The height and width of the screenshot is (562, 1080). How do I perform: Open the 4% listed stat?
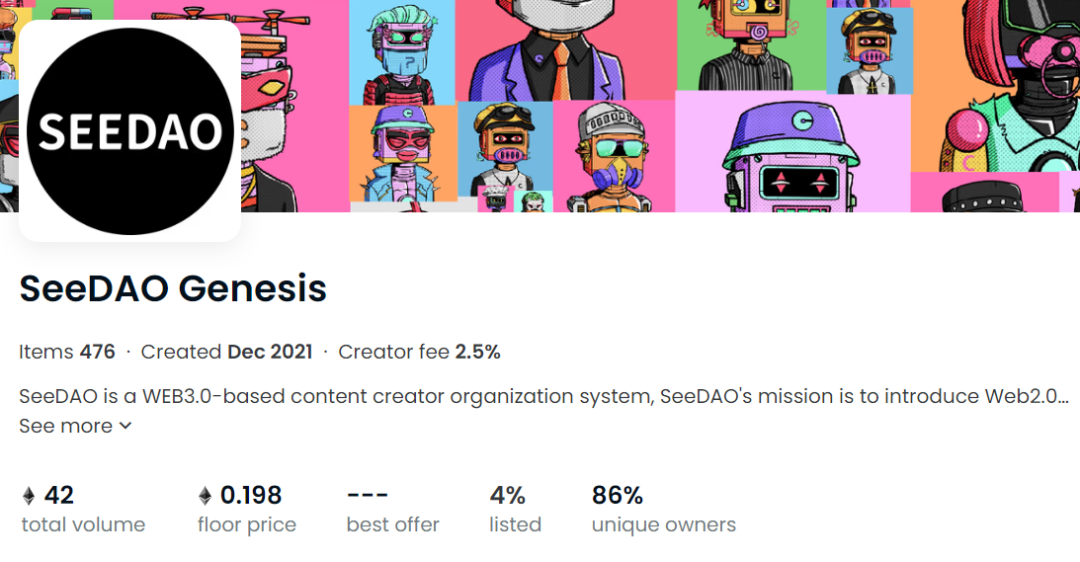(514, 508)
